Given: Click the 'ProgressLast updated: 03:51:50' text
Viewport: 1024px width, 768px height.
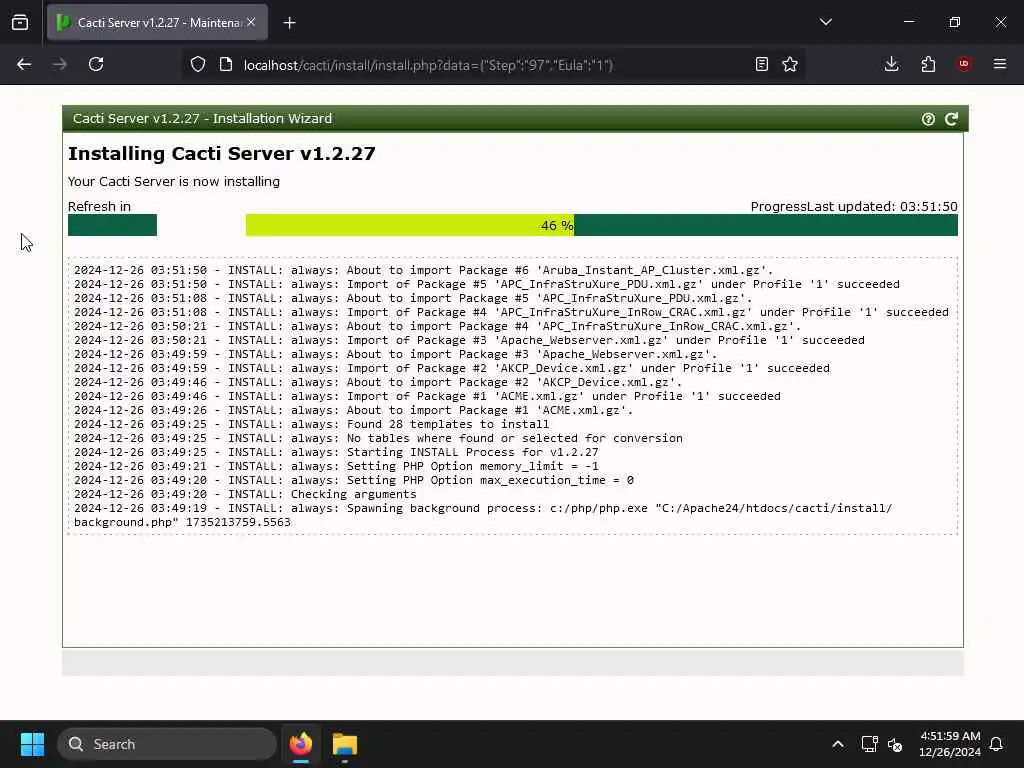Looking at the screenshot, I should (x=854, y=206).
